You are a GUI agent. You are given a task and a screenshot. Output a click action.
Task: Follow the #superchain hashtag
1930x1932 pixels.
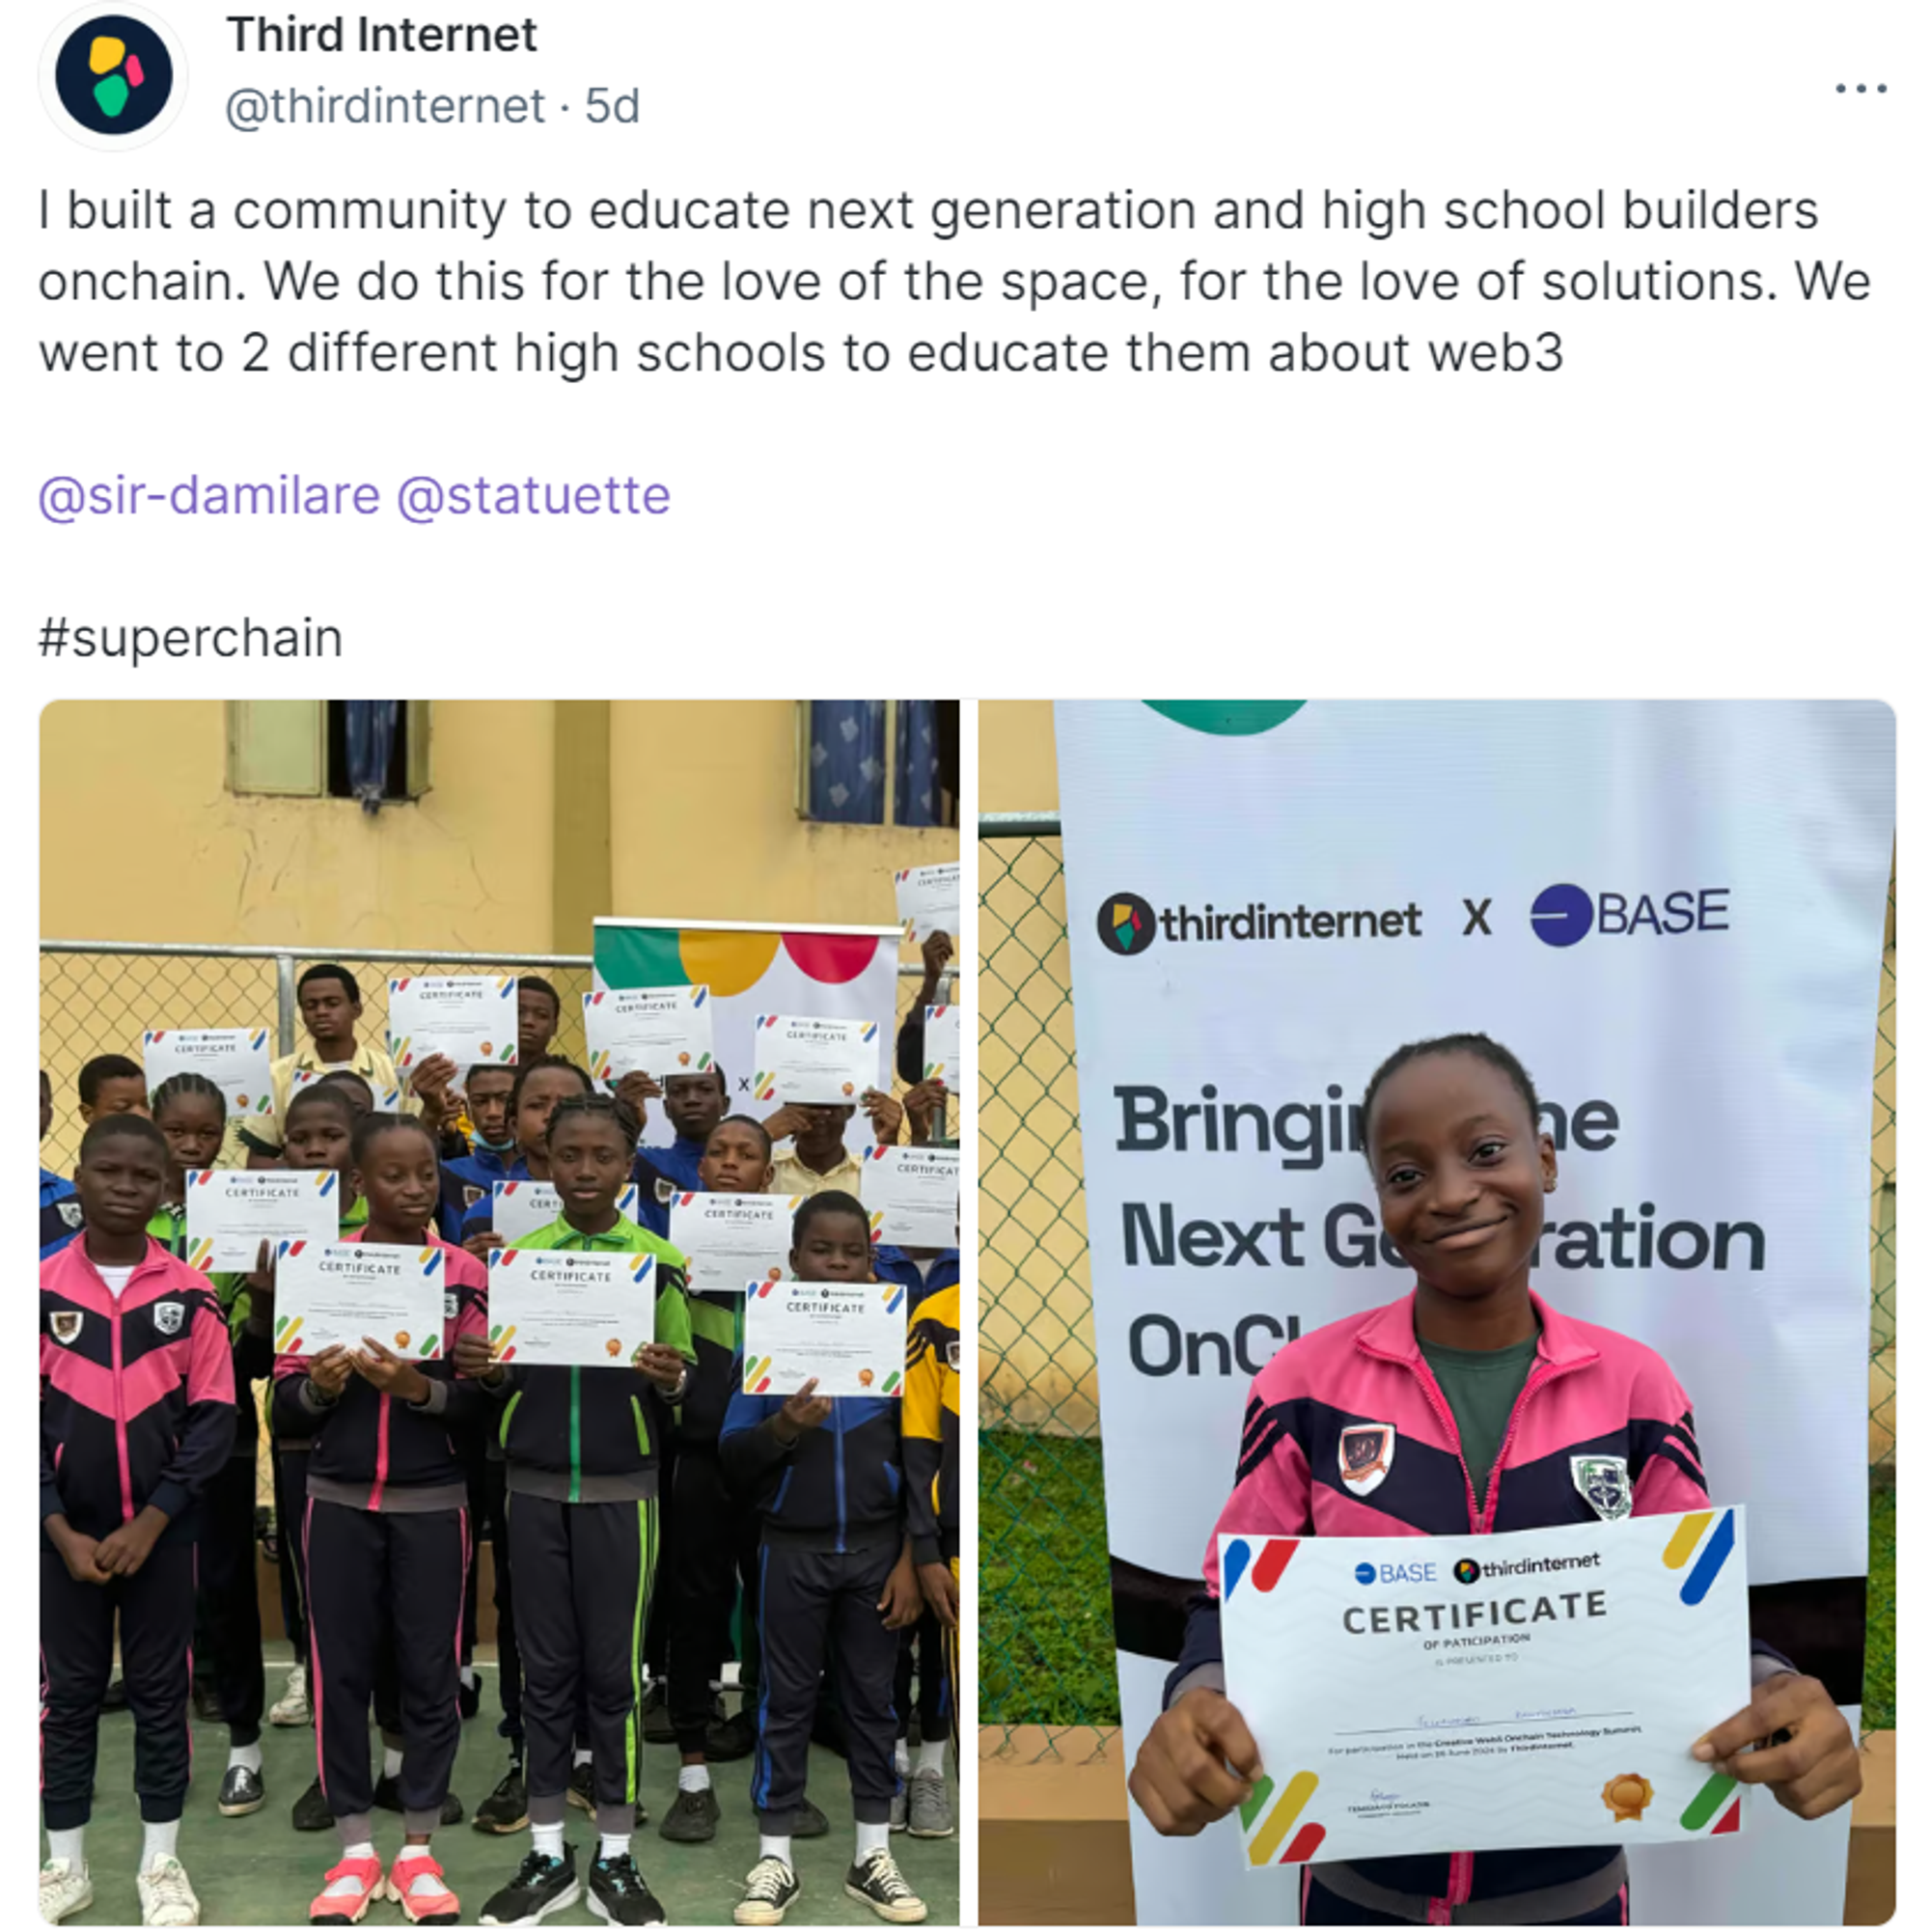coord(190,638)
